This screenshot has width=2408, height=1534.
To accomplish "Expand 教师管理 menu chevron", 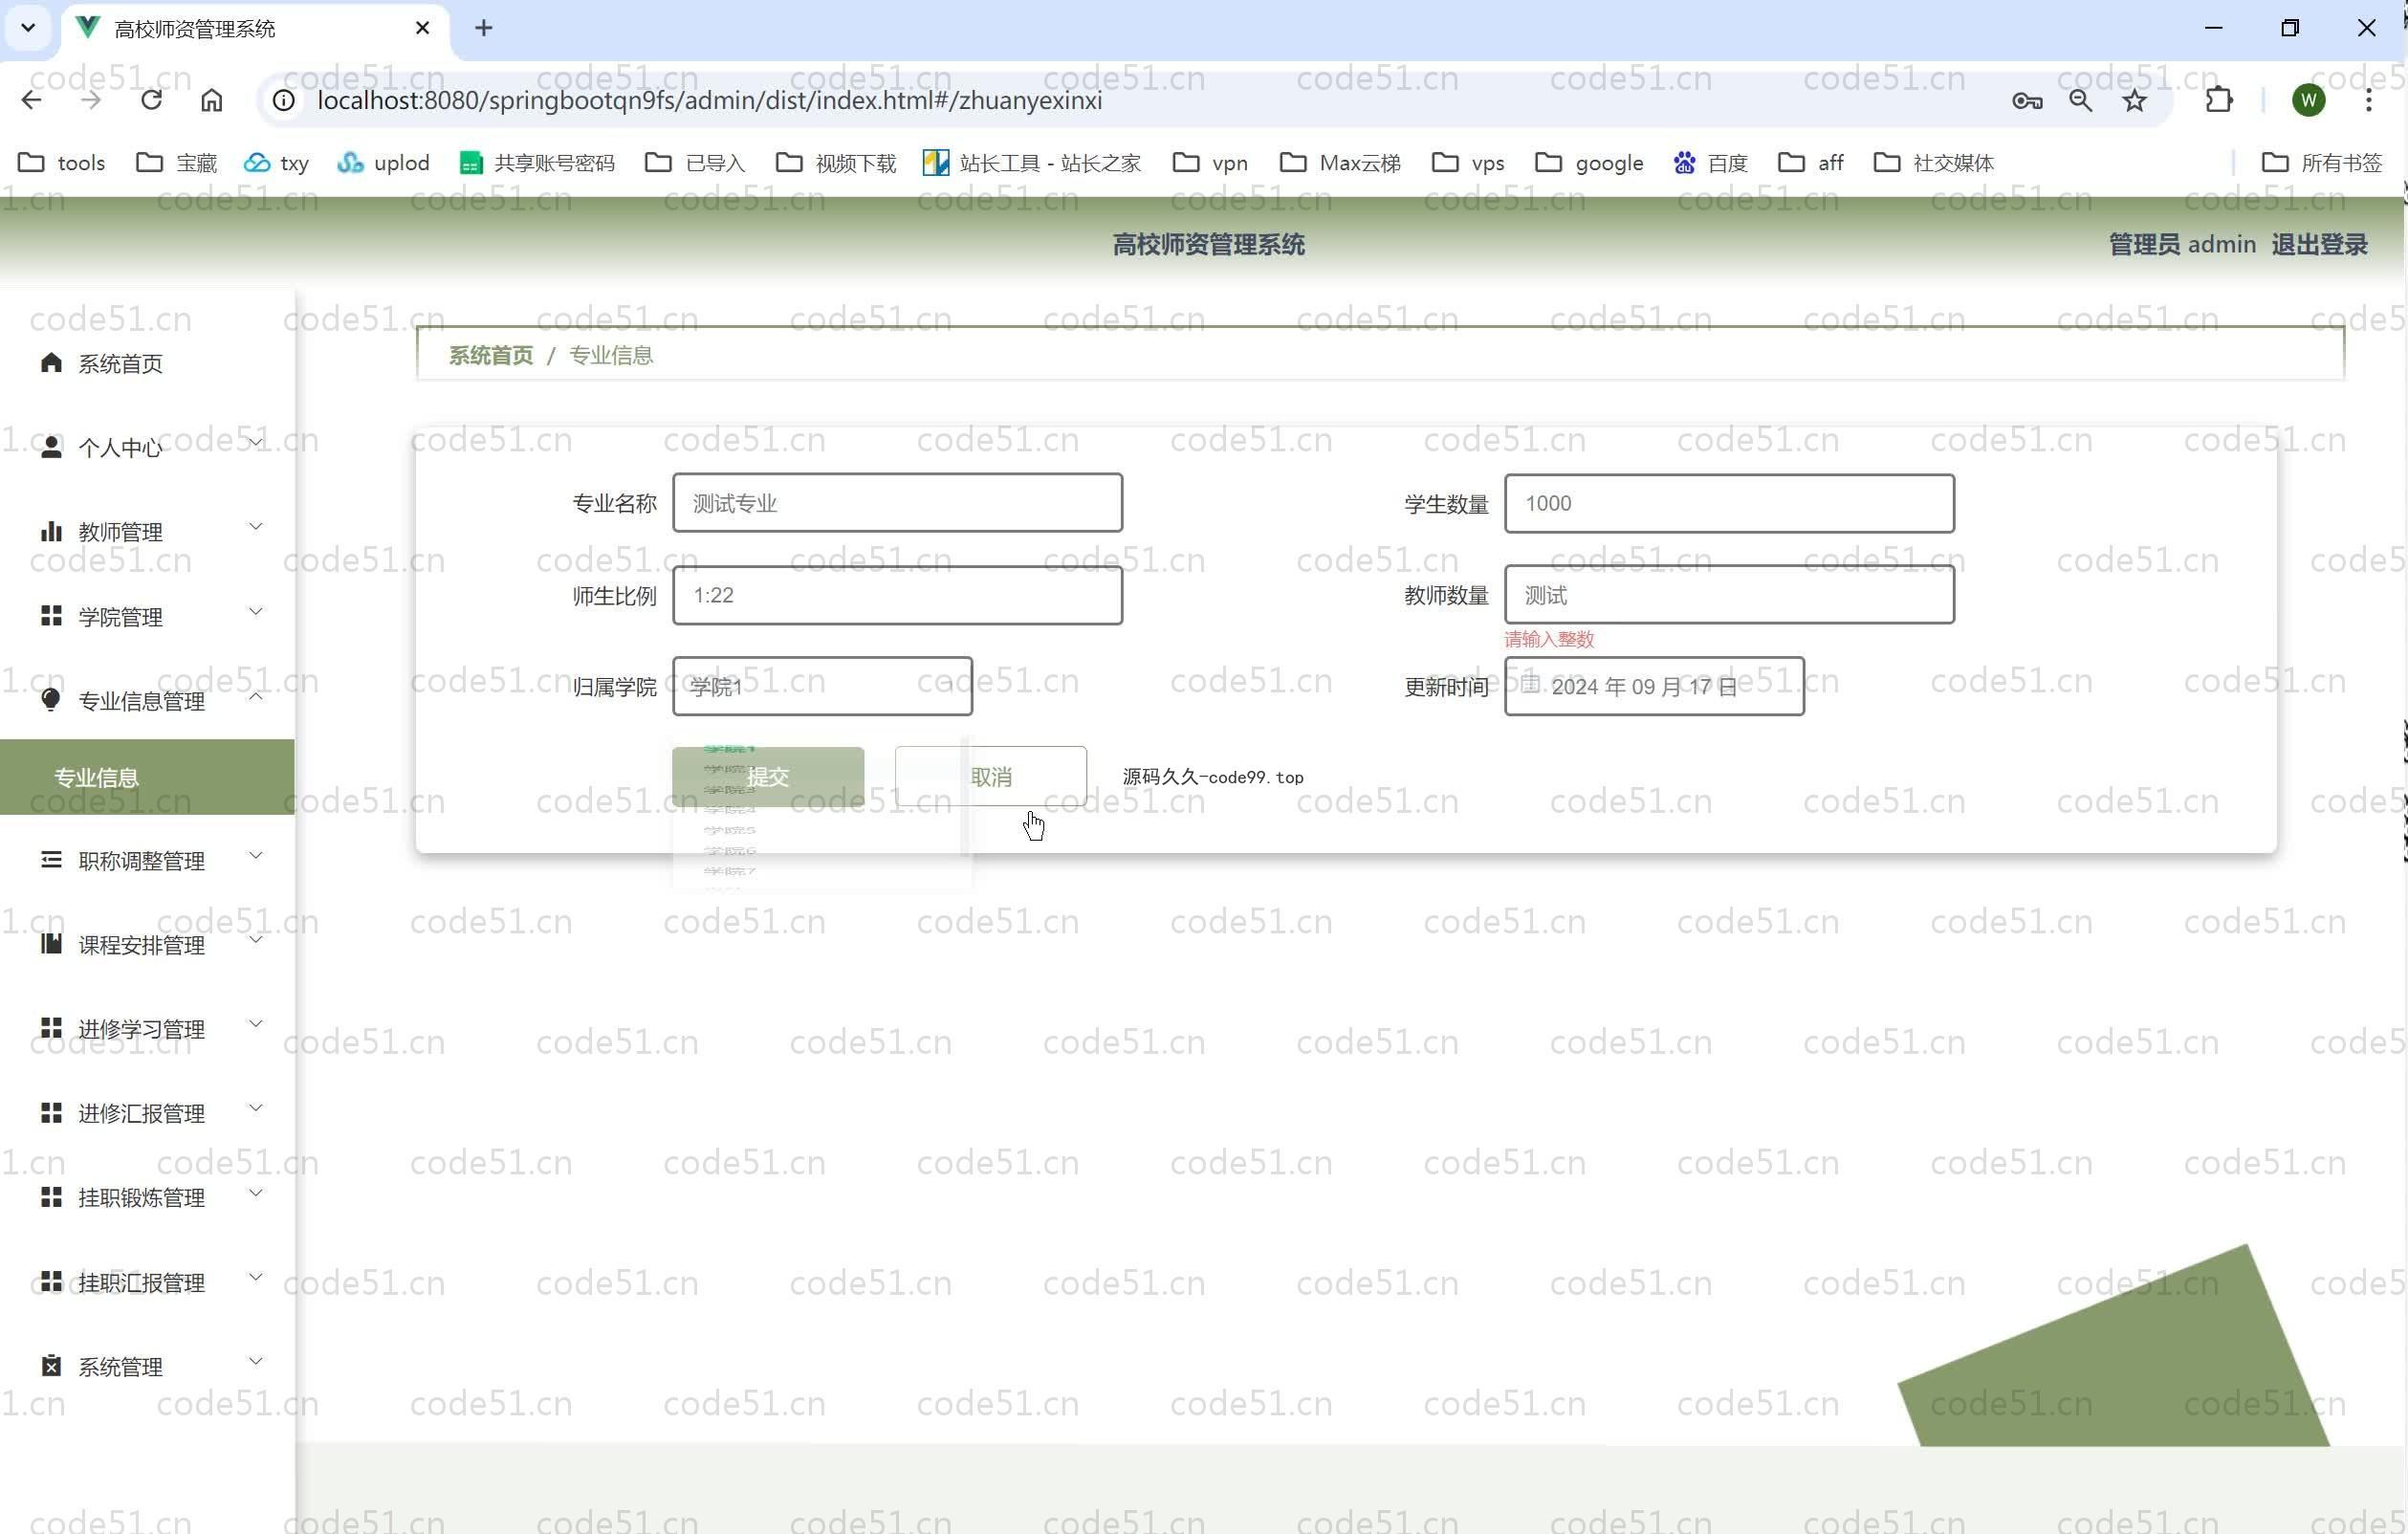I will [x=256, y=526].
